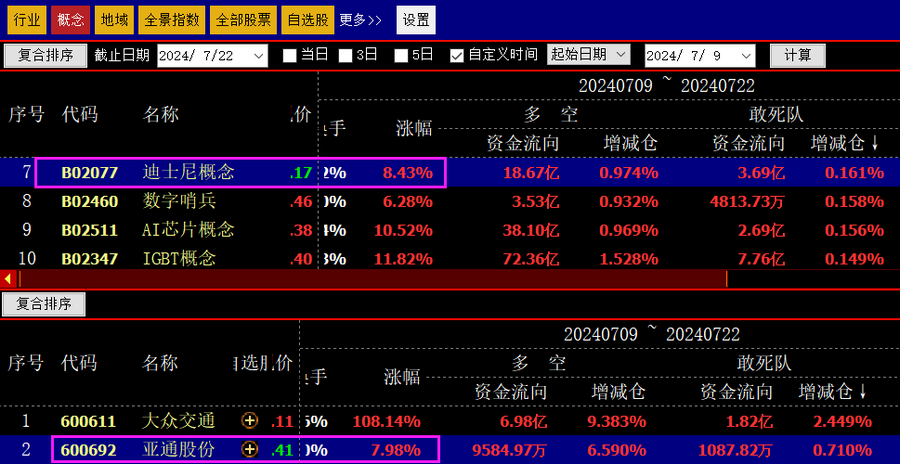The image size is (900, 464).
Task: Expand the start date dropdown 2024/7/9
Action: [746, 56]
